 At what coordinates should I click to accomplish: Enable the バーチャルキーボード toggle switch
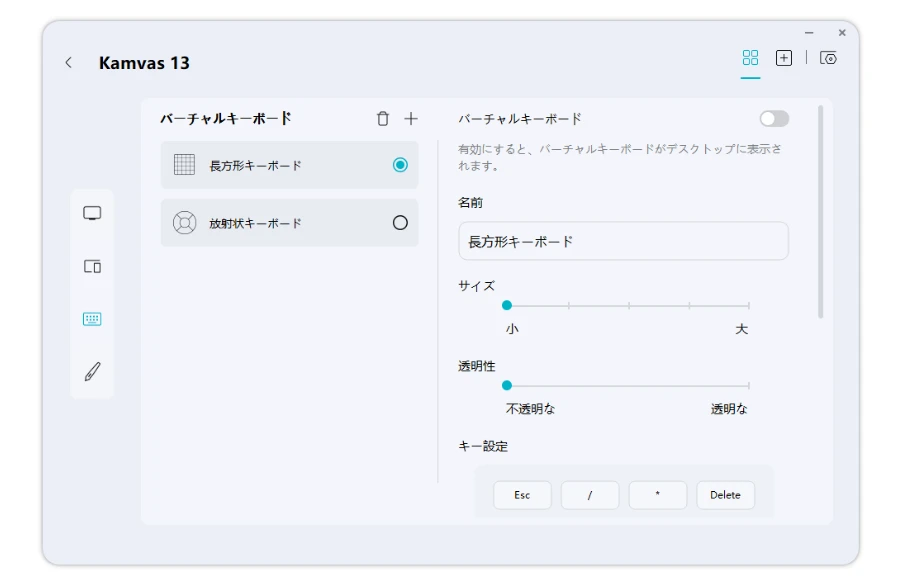point(774,119)
